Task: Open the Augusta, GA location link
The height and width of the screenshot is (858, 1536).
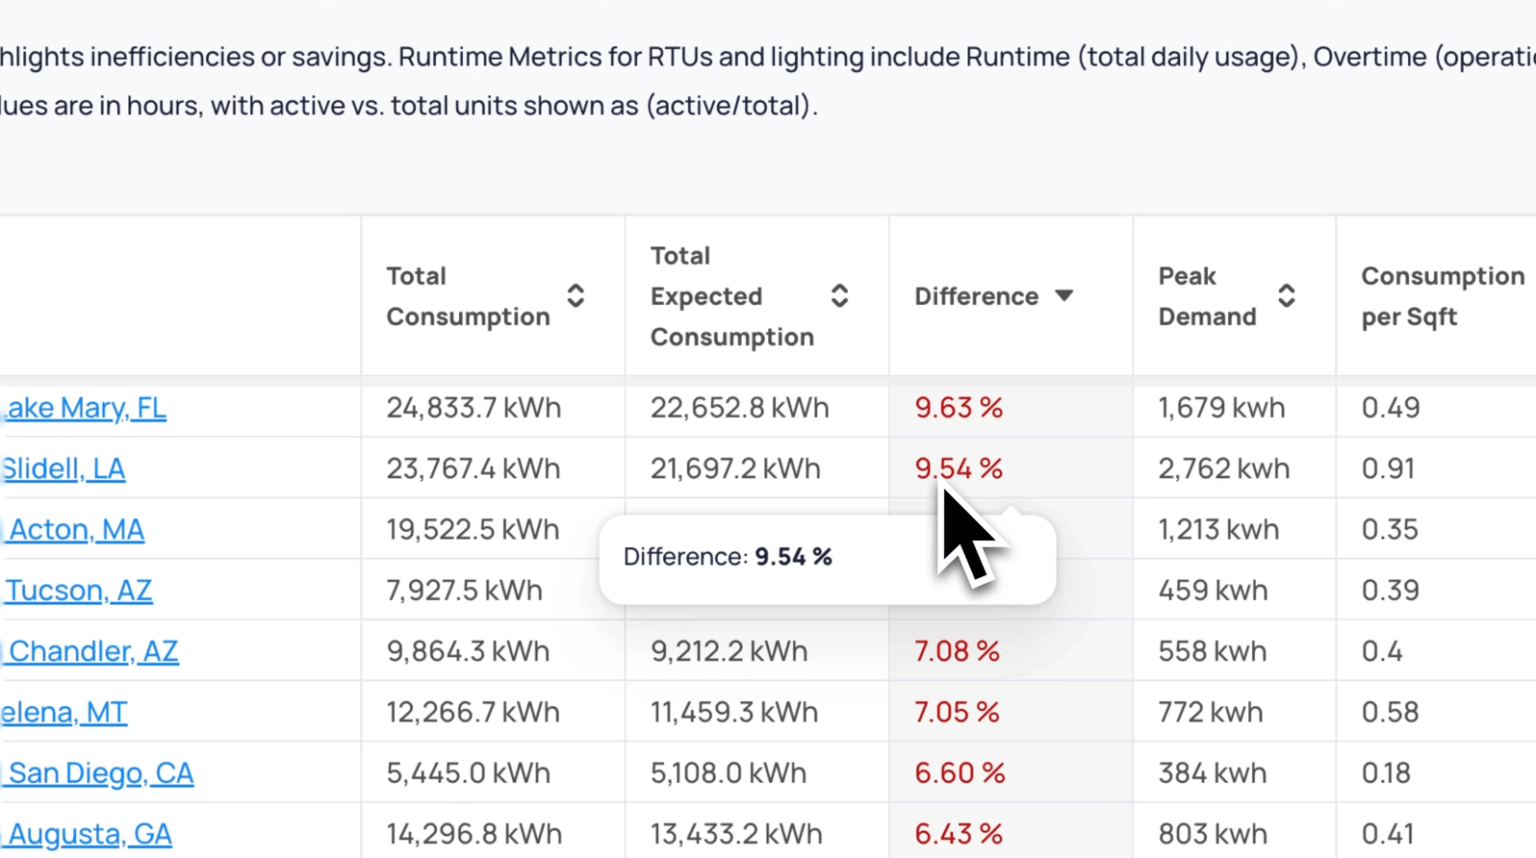Action: tap(90, 834)
